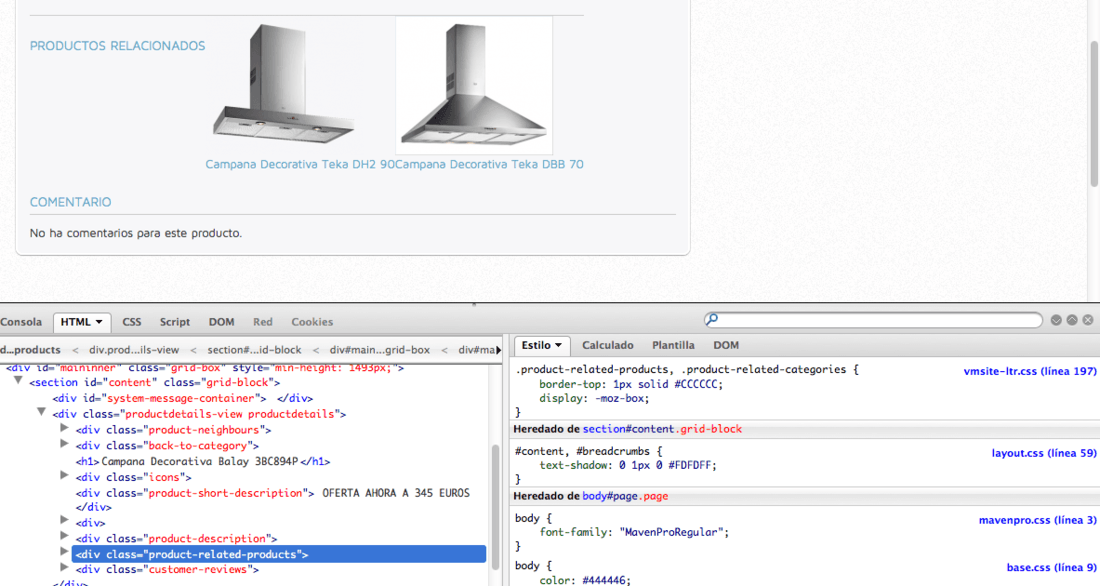Open the Cookies tab

pyautogui.click(x=312, y=322)
